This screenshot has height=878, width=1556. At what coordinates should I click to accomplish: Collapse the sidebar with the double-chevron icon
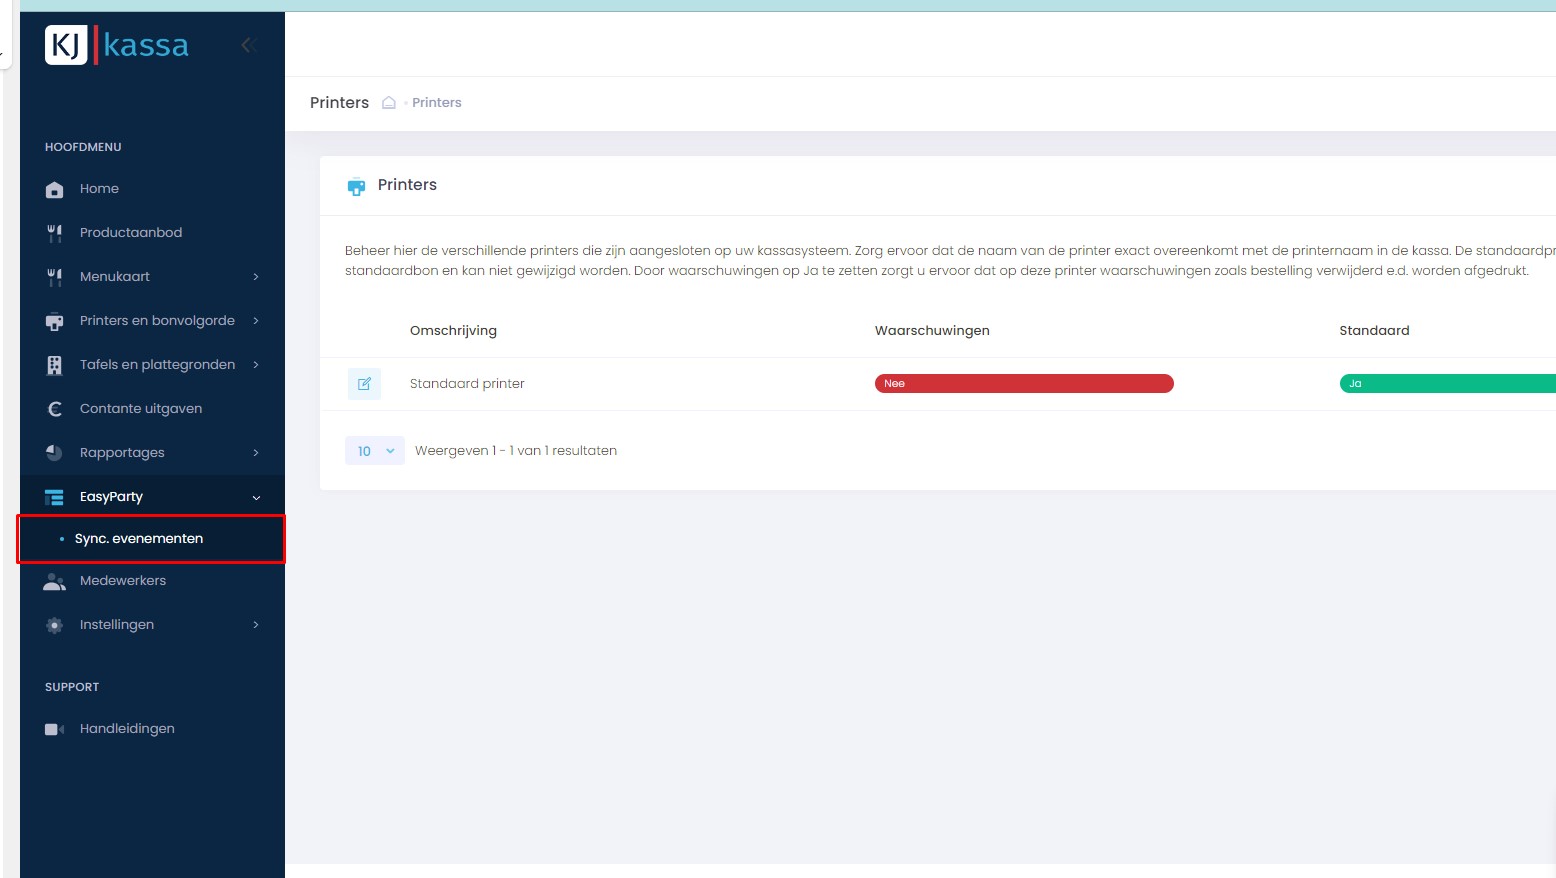[x=248, y=45]
